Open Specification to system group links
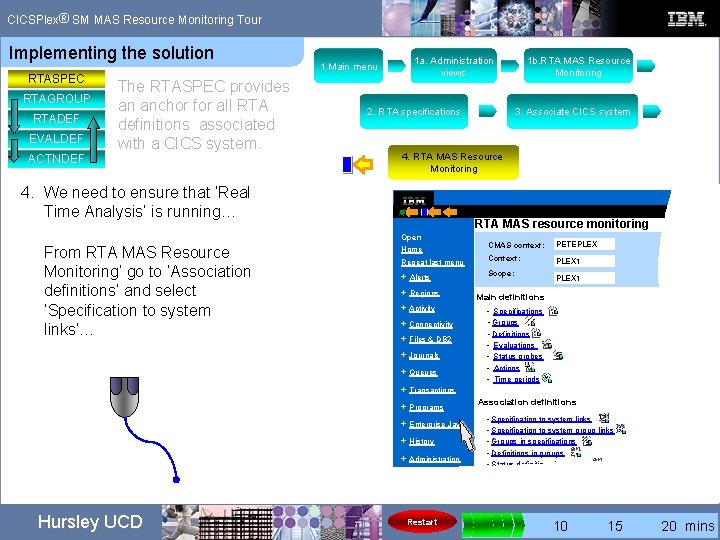 click(552, 430)
